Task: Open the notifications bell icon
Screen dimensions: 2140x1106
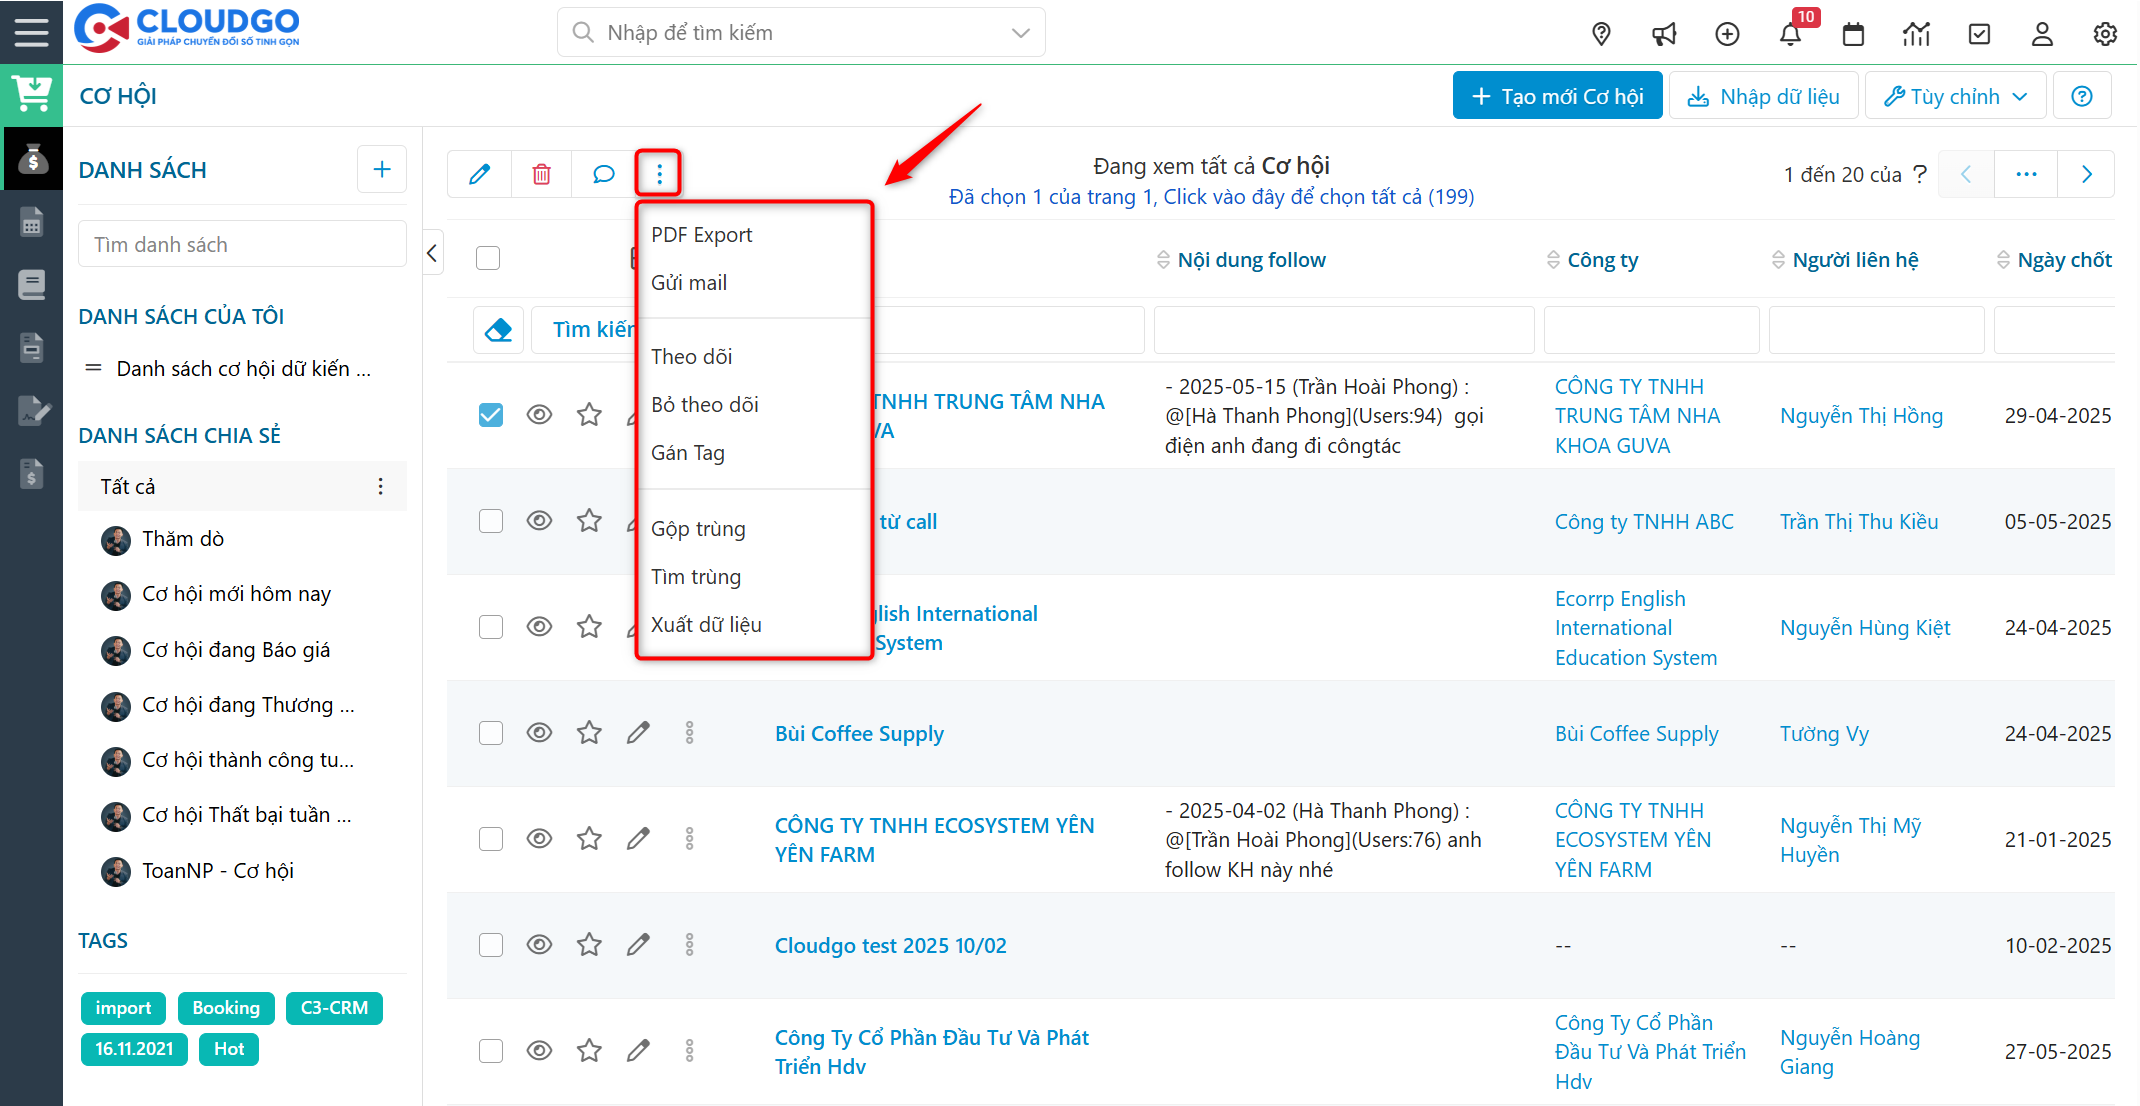Action: (1790, 34)
